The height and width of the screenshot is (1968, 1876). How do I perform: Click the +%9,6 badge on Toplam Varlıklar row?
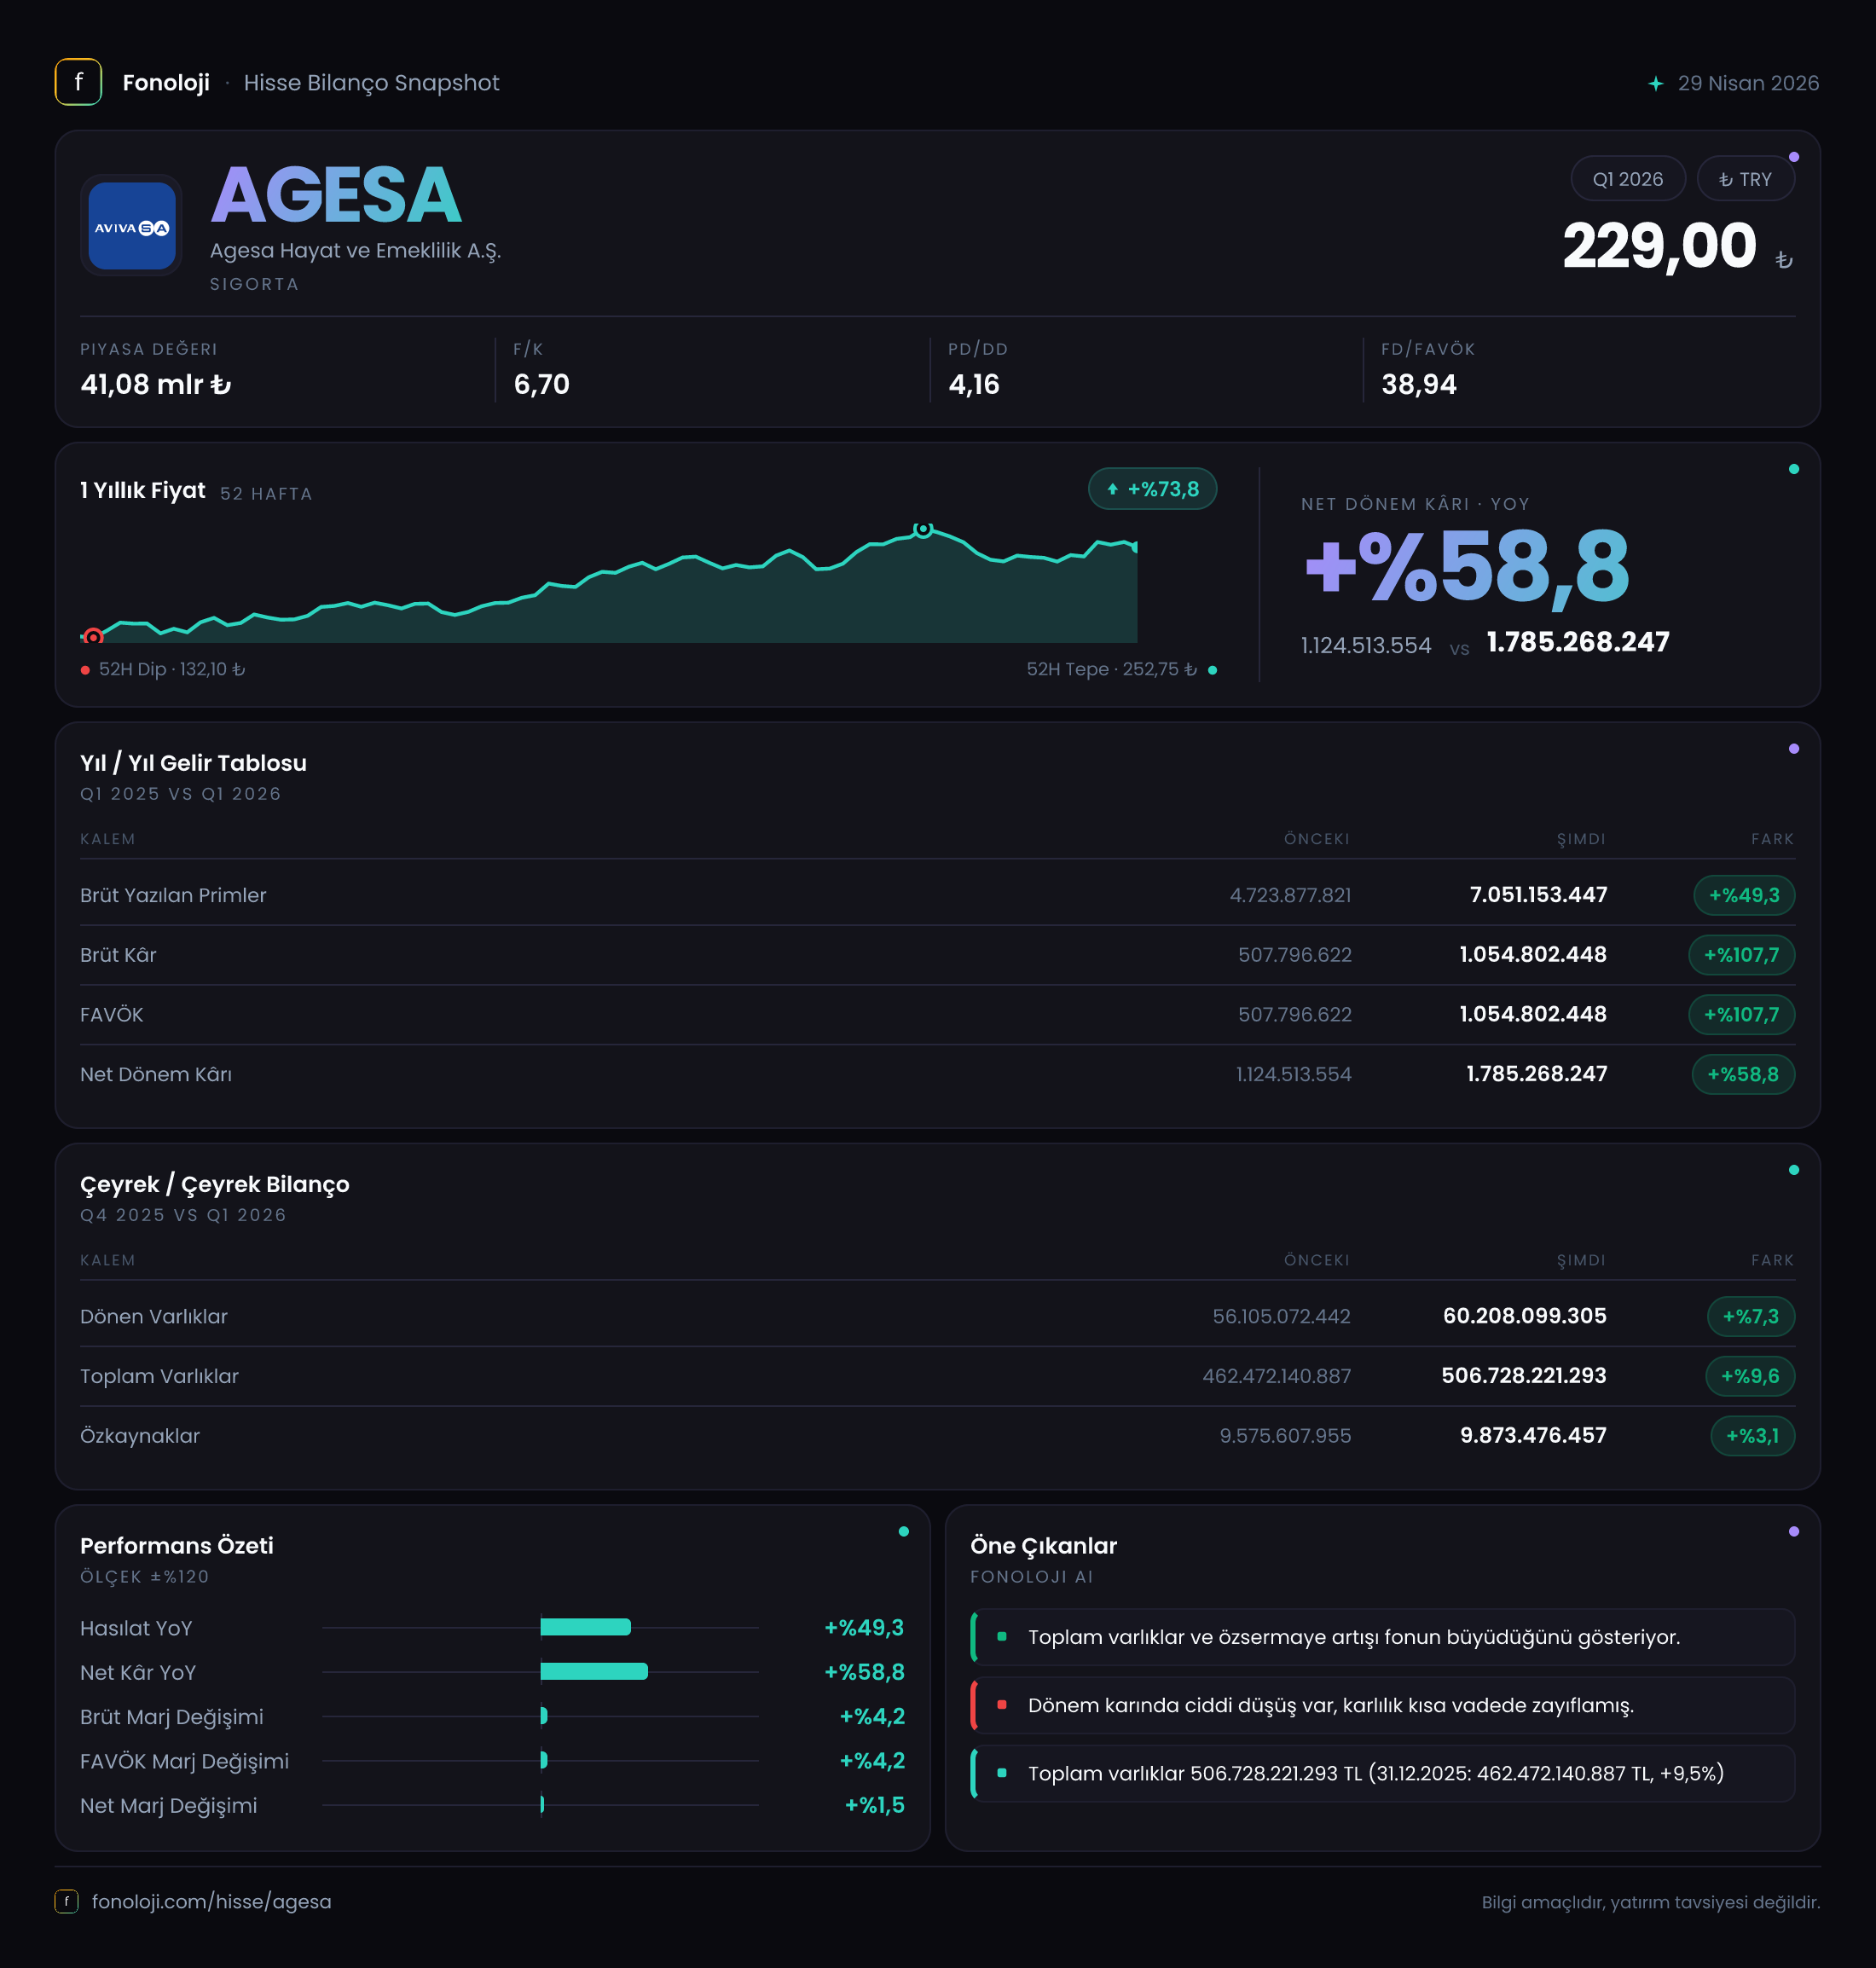click(x=1750, y=1376)
